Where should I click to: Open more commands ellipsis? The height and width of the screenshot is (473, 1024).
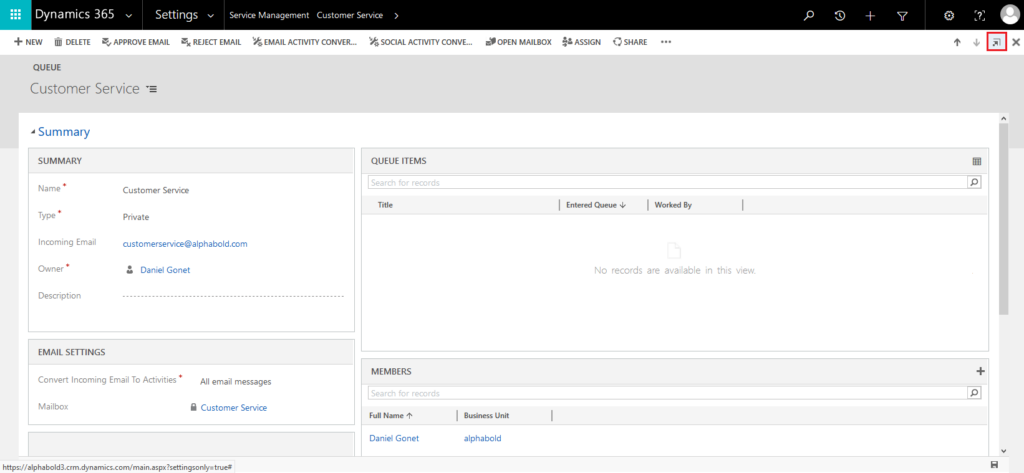[665, 42]
